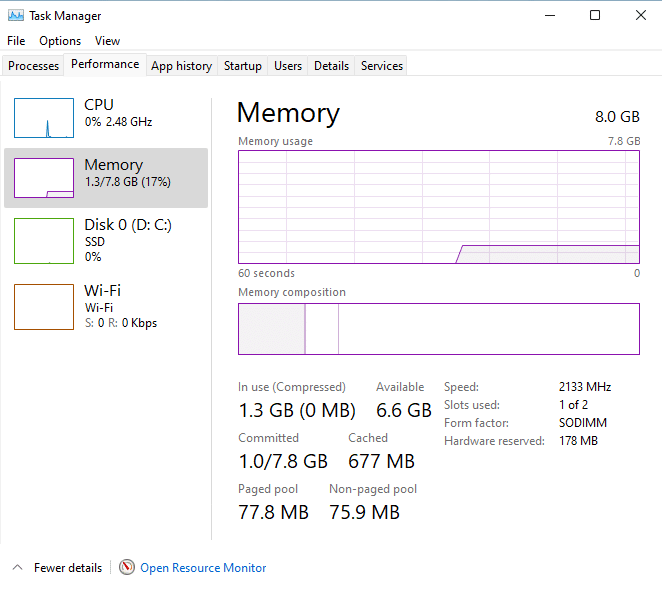Click the Memory usage graph
The width and height of the screenshot is (662, 592).
[439, 207]
